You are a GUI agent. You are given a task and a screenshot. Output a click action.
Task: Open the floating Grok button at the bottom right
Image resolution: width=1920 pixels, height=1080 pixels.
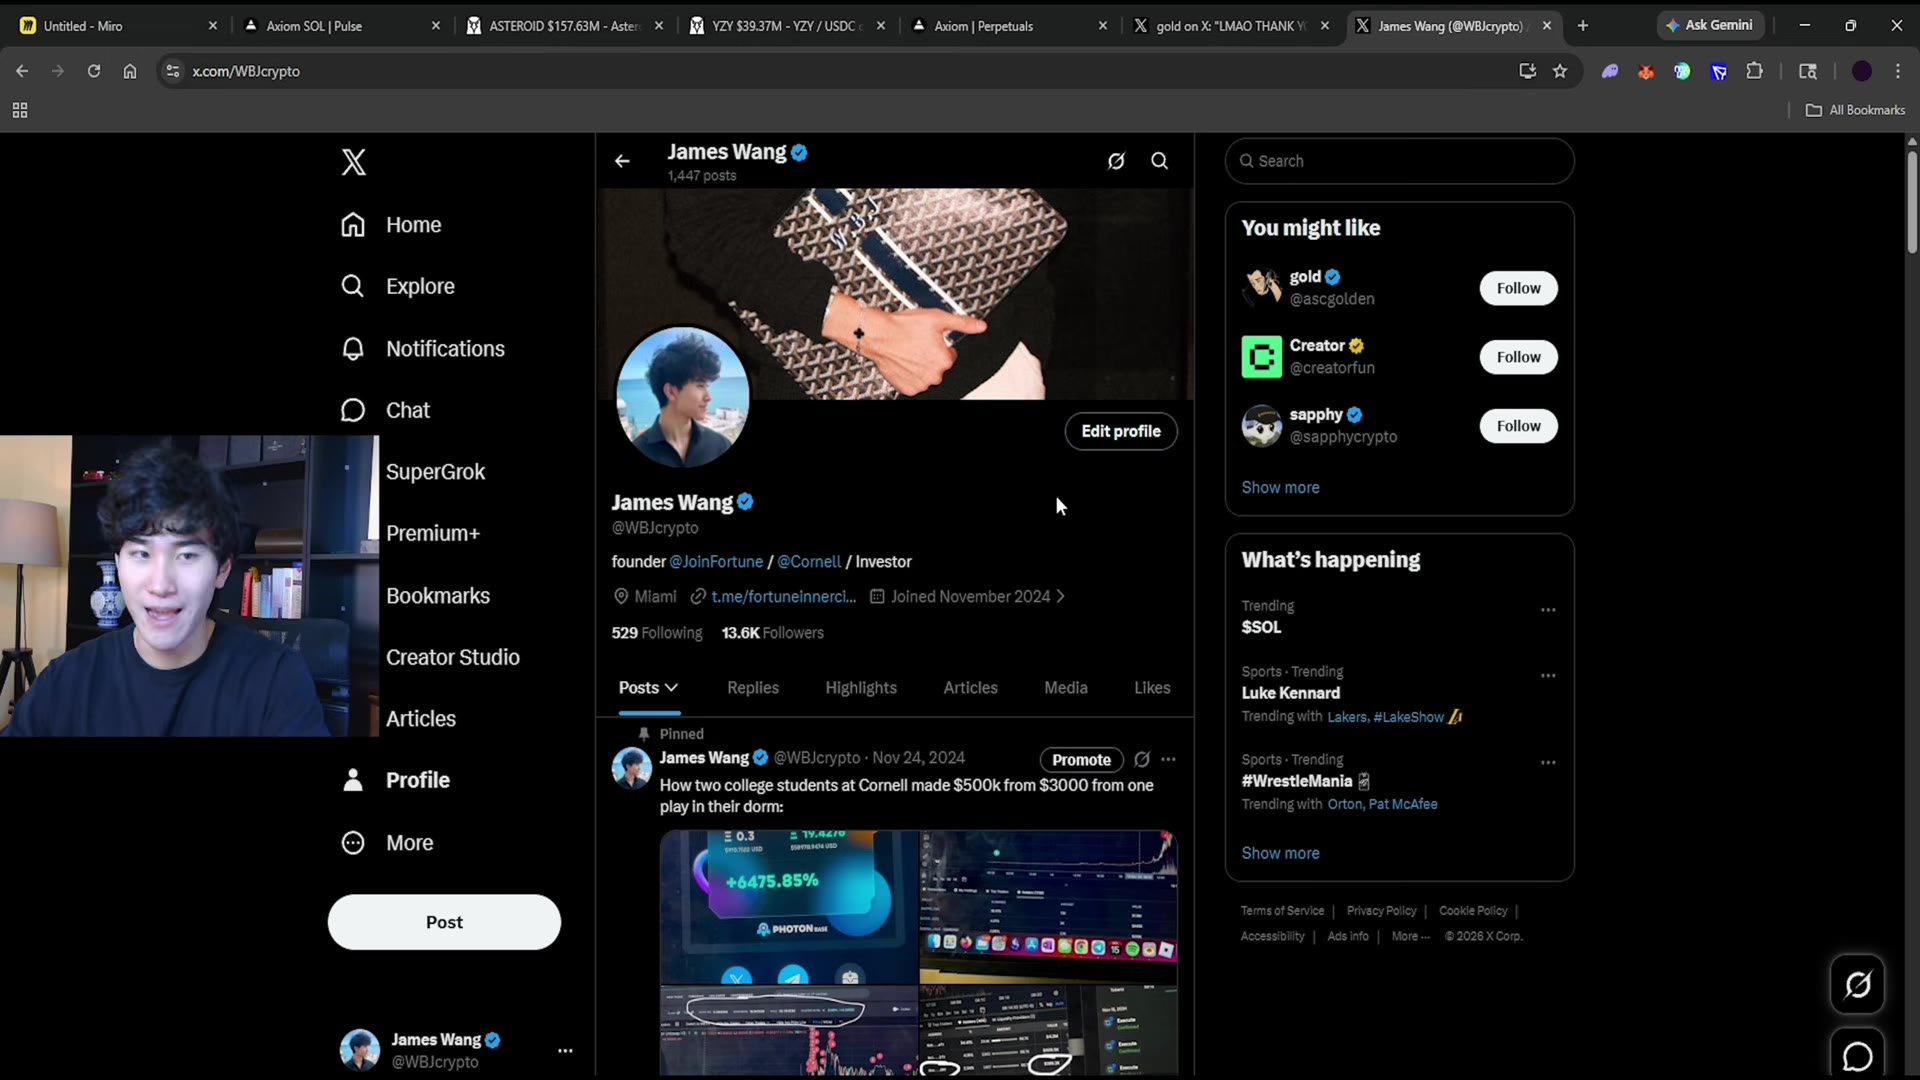pos(1857,985)
